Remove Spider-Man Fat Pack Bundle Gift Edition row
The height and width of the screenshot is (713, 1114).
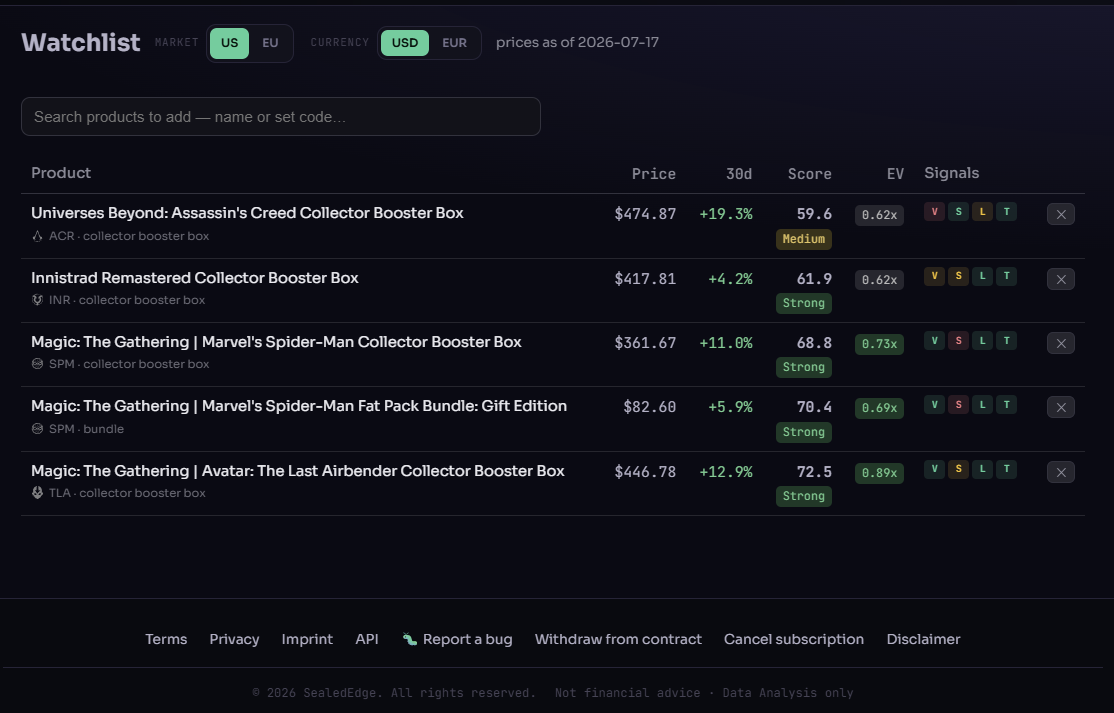tap(1061, 407)
